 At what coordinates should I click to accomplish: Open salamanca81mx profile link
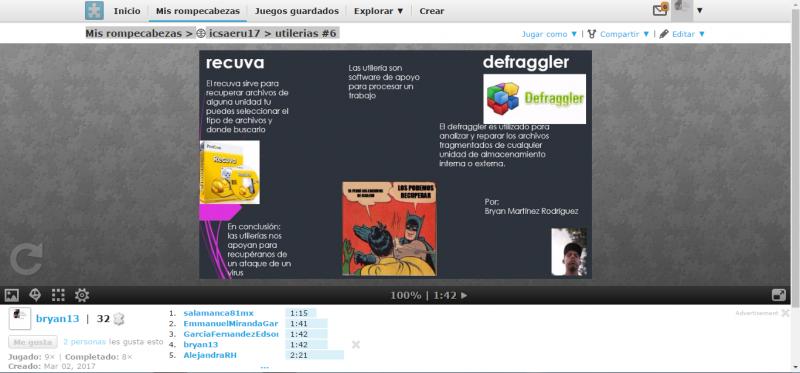coord(218,313)
